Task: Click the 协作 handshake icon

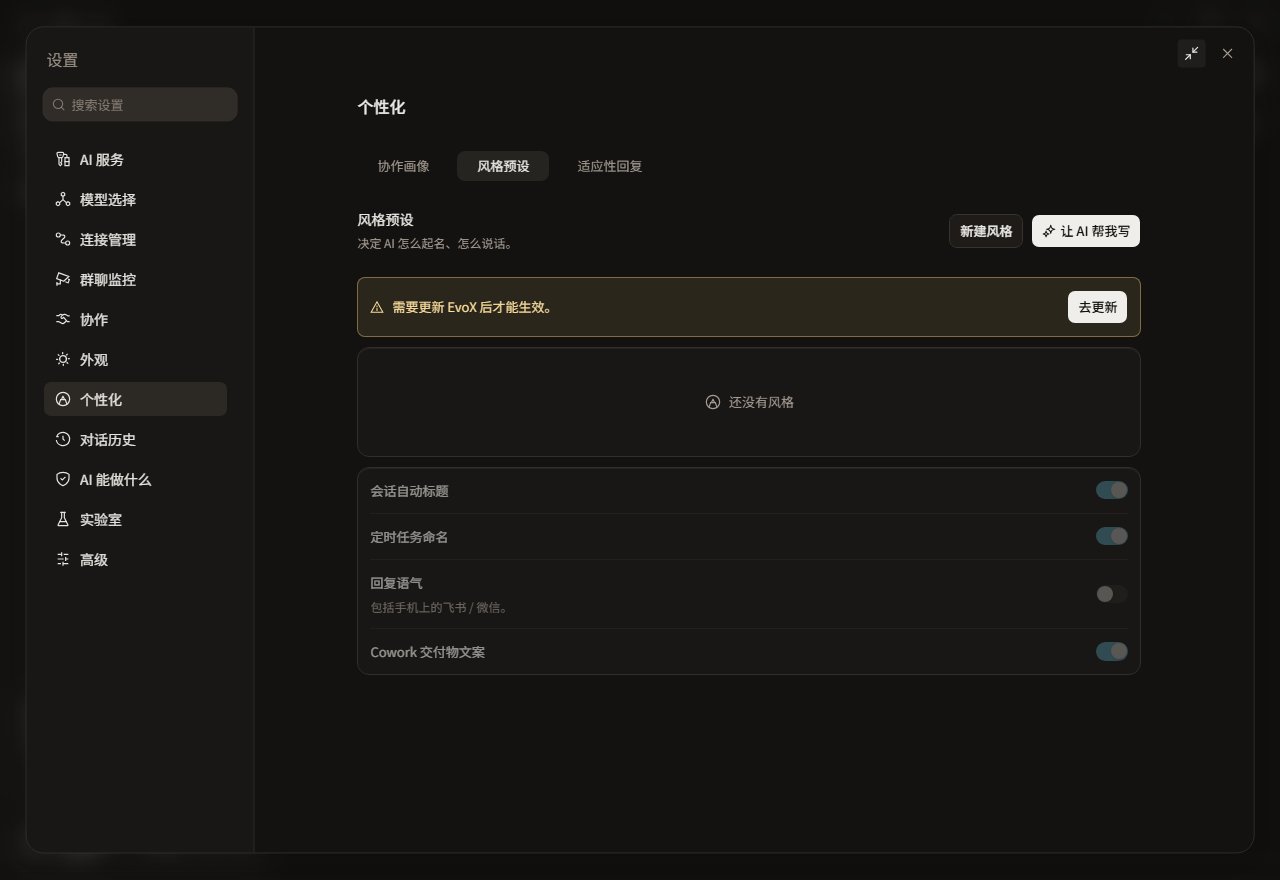Action: pyautogui.click(x=63, y=320)
